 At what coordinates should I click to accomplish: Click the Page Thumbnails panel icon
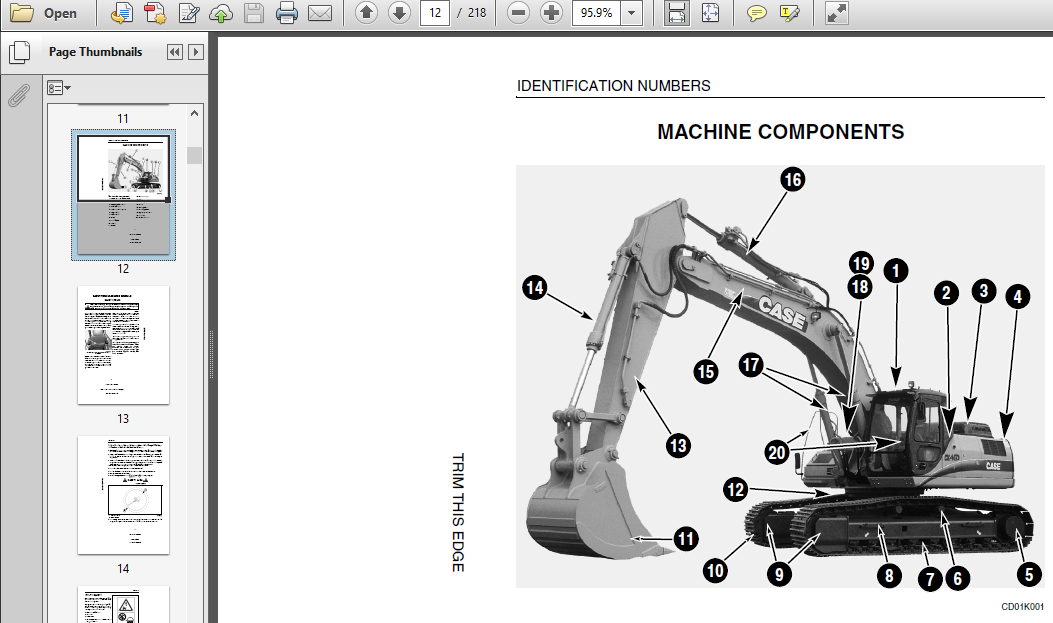point(19,52)
